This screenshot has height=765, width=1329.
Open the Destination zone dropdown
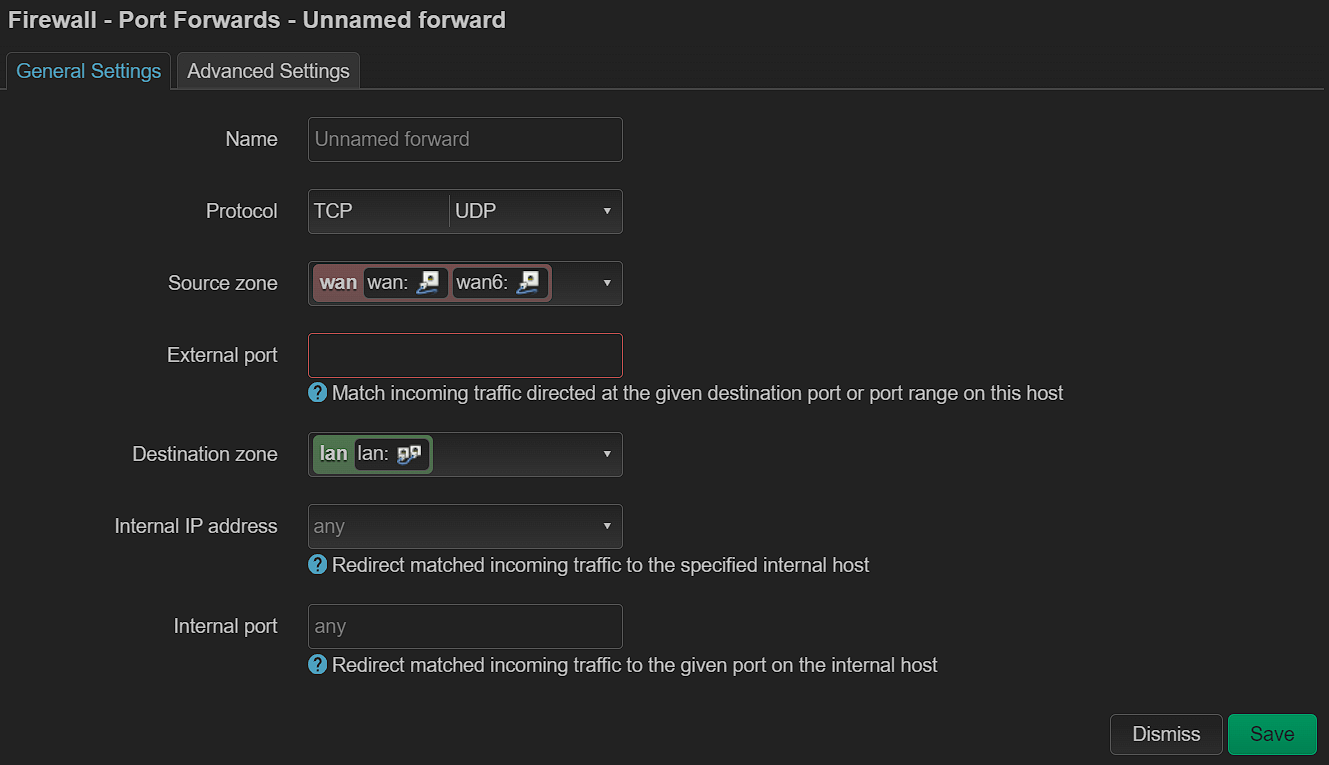click(607, 454)
